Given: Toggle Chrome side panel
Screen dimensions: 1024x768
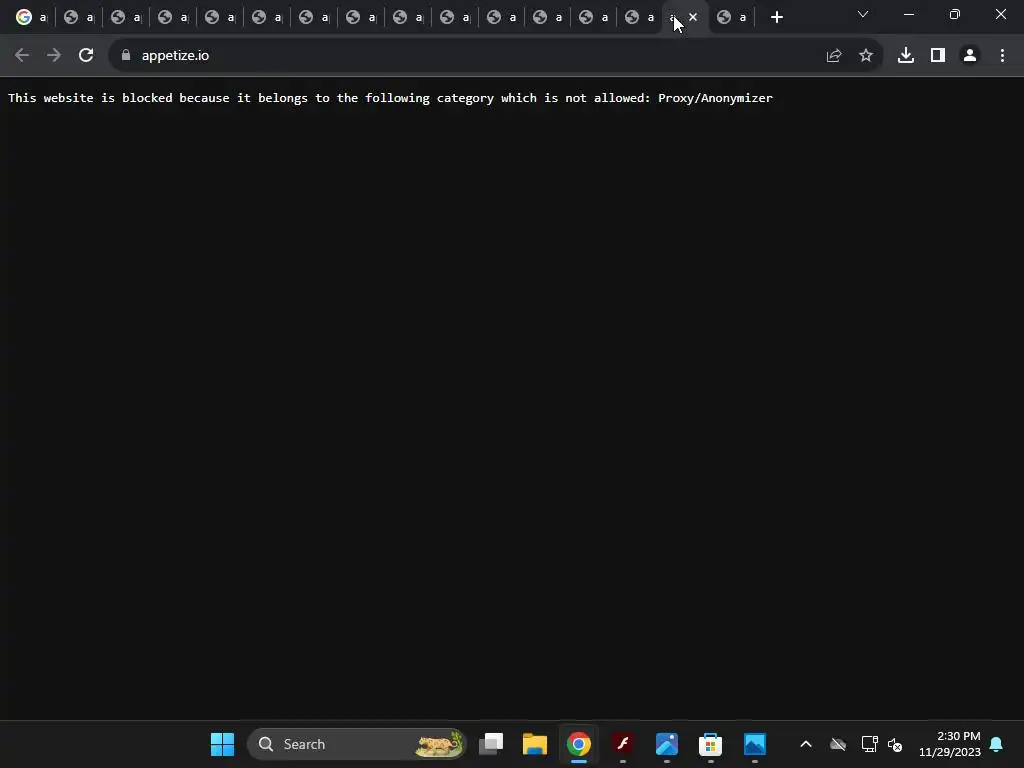Looking at the screenshot, I should [x=938, y=56].
